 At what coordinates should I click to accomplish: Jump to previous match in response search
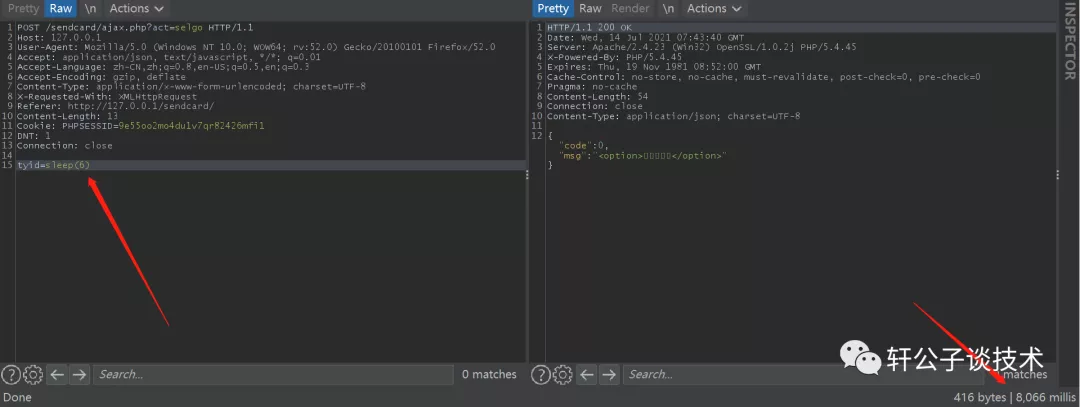point(586,375)
